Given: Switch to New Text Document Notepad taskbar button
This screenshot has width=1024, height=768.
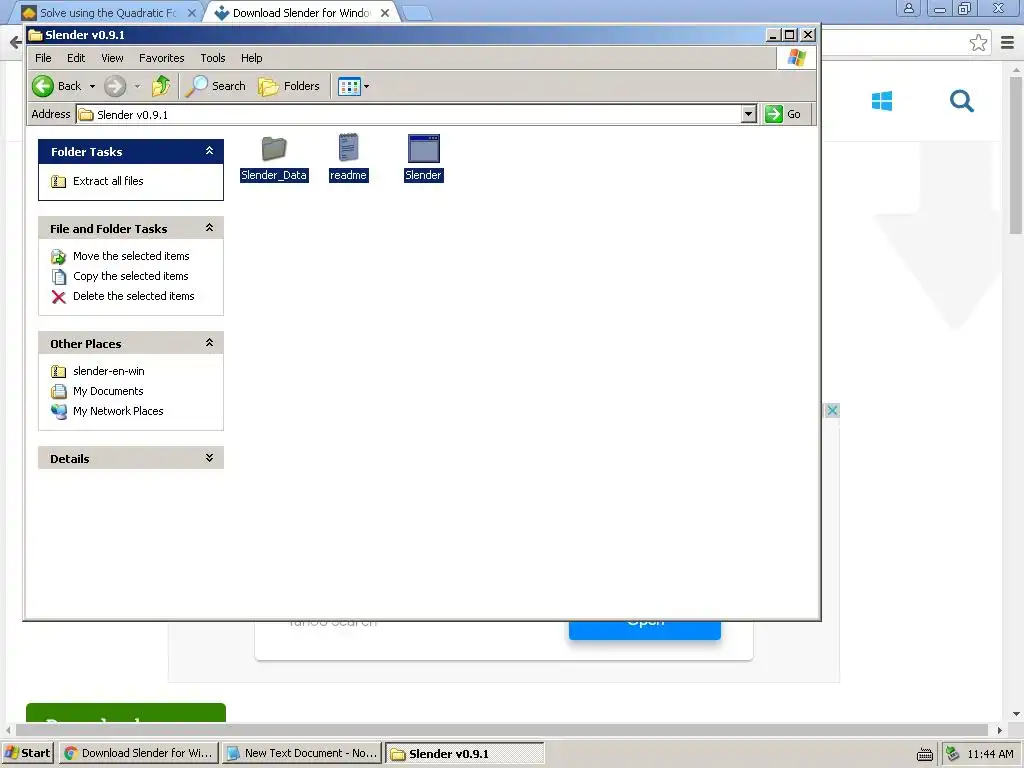Looking at the screenshot, I should tap(302, 753).
